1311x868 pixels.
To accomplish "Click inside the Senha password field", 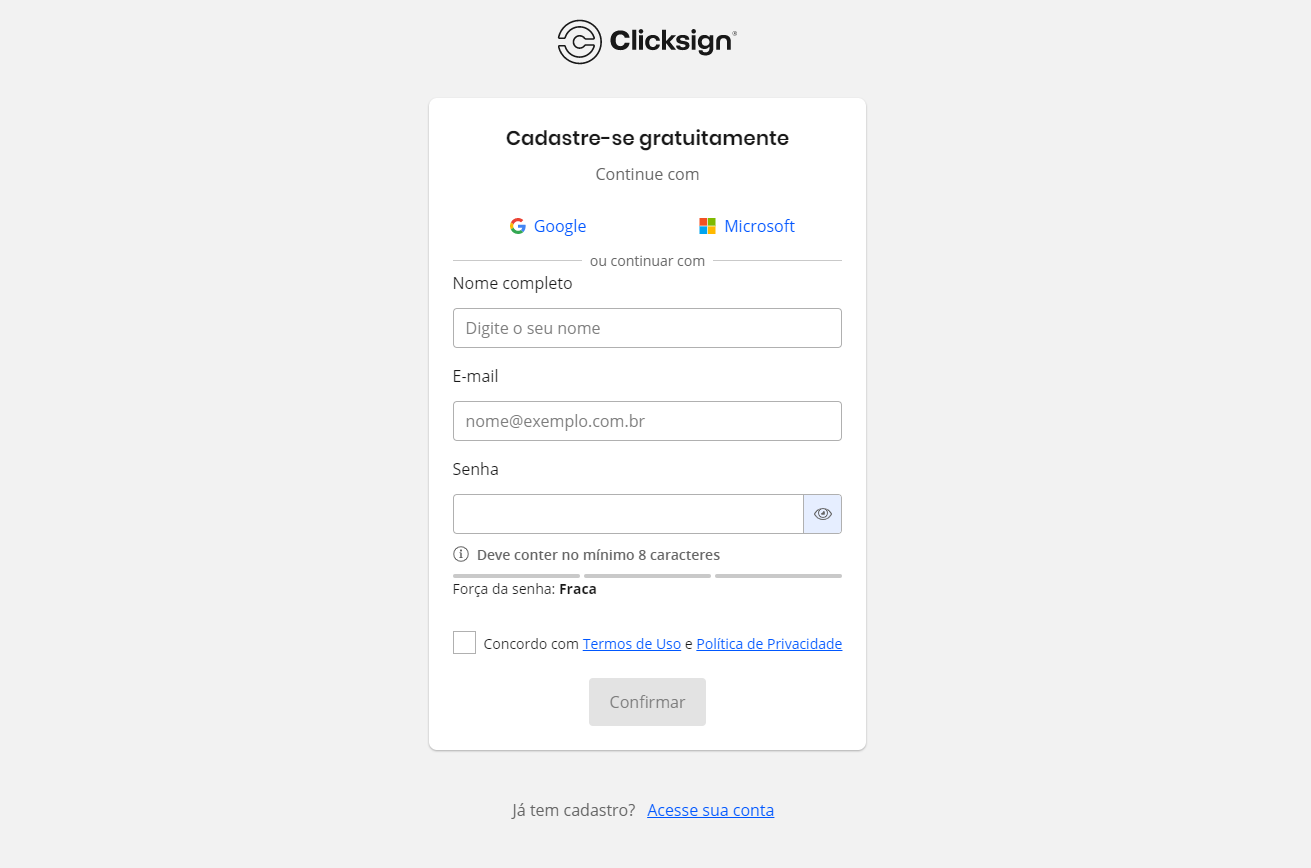I will (627, 513).
